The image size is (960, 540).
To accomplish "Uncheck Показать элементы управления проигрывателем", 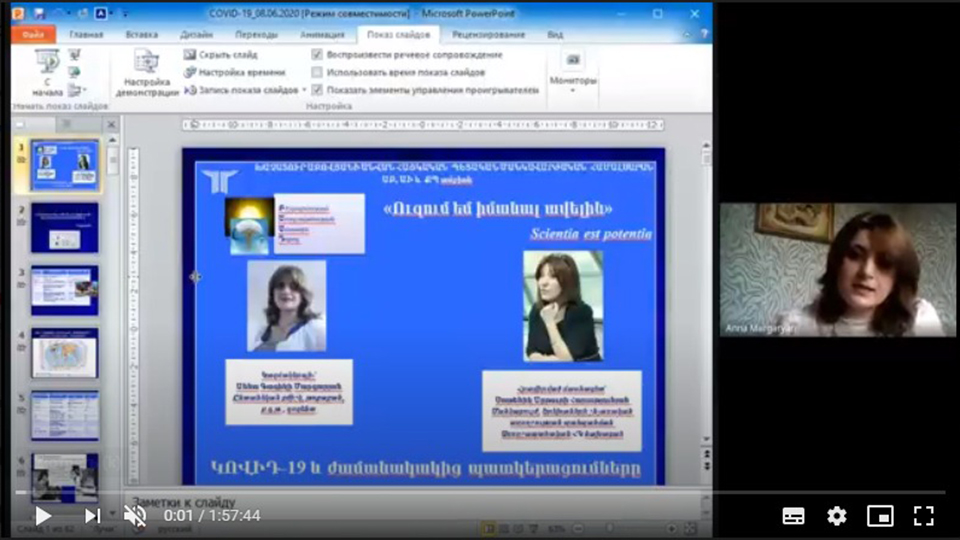I will point(317,89).
